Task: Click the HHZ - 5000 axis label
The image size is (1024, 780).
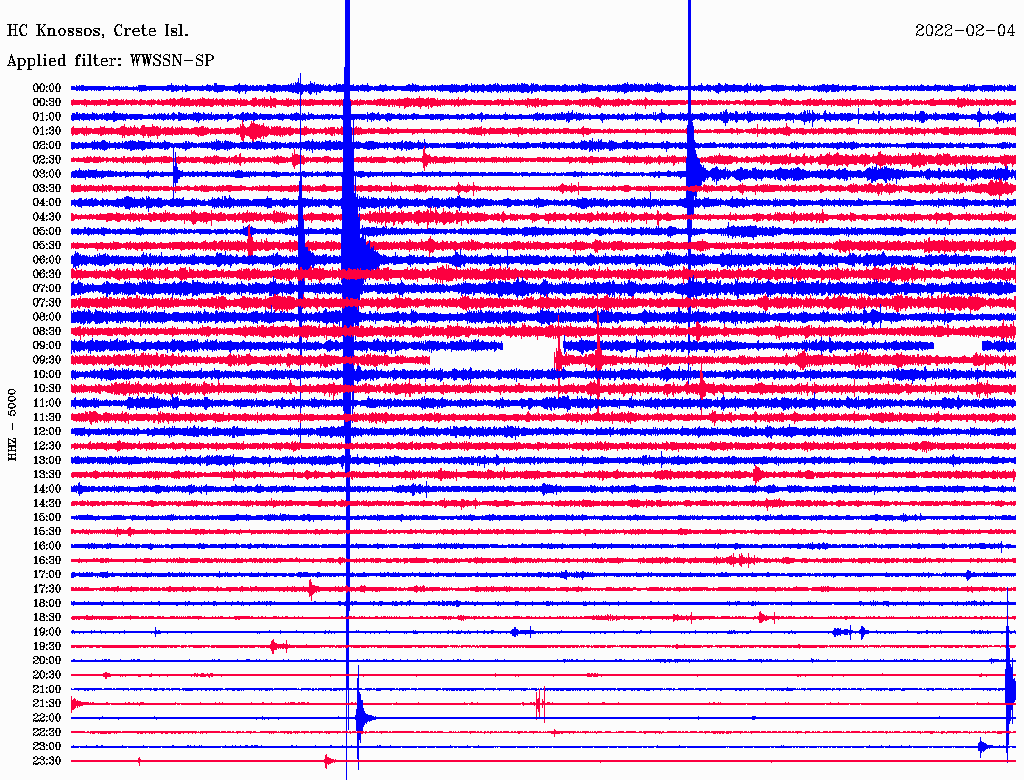Action: [12, 425]
